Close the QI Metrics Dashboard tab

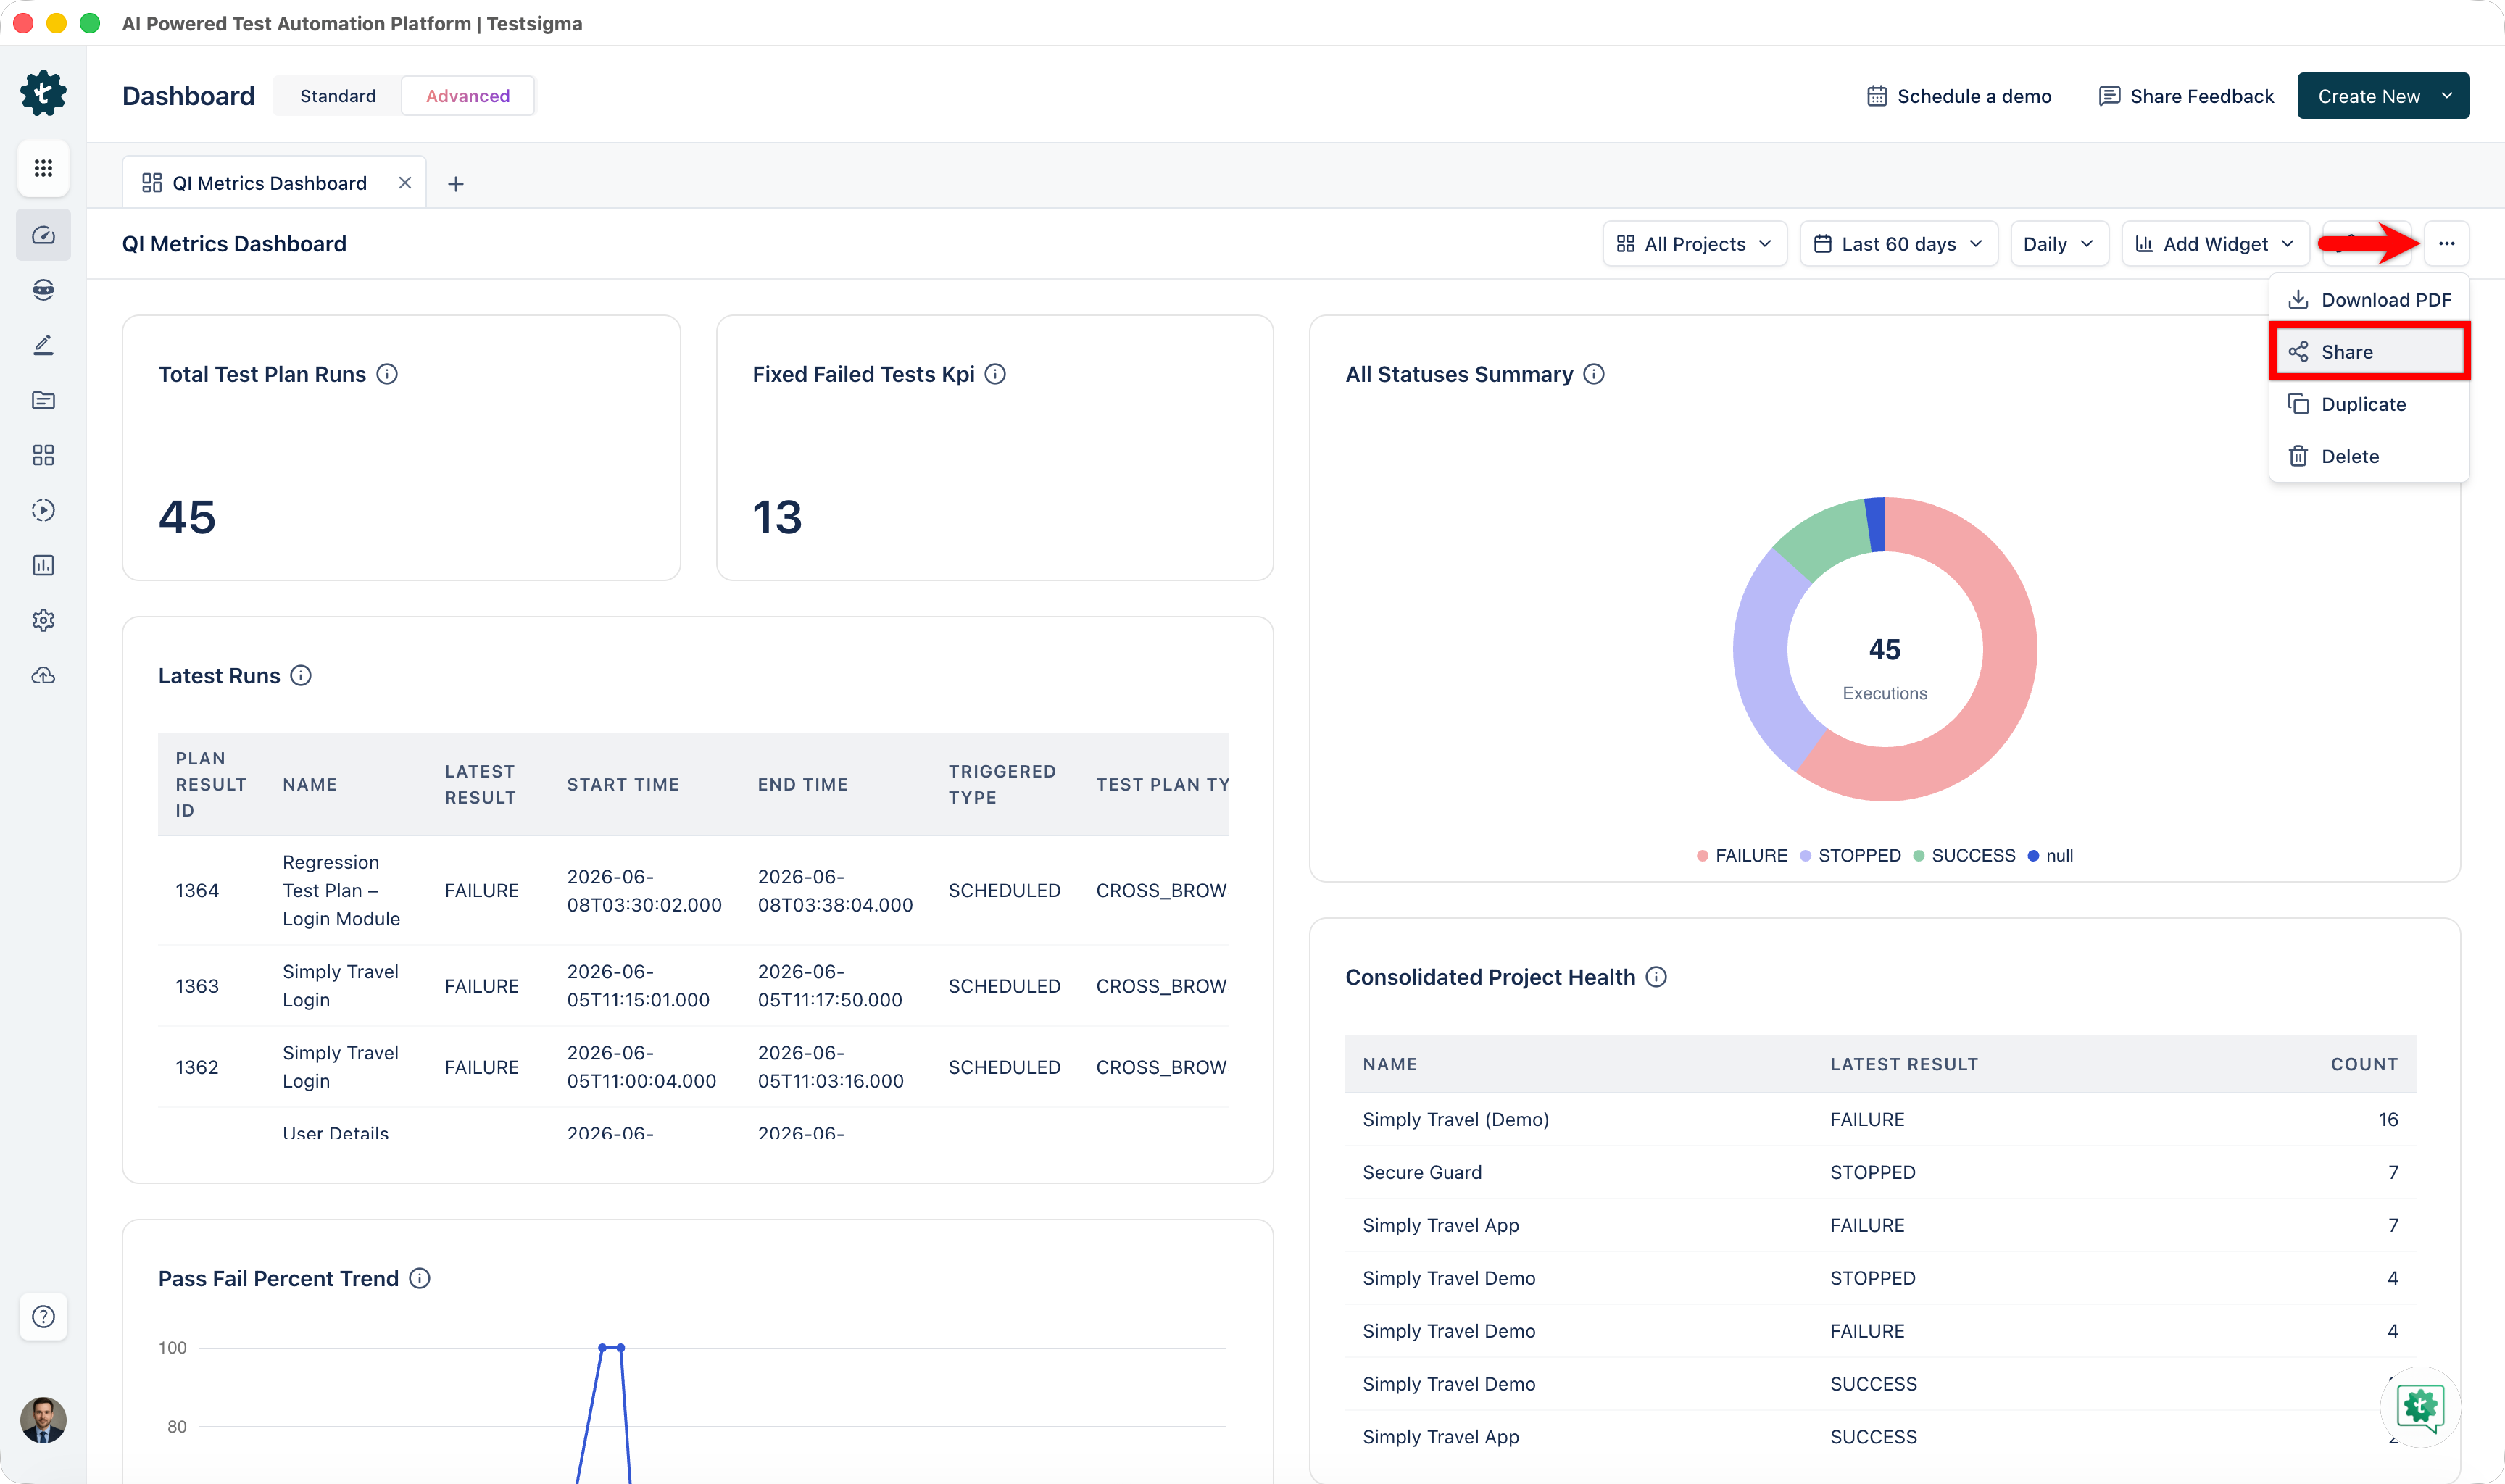click(x=404, y=183)
